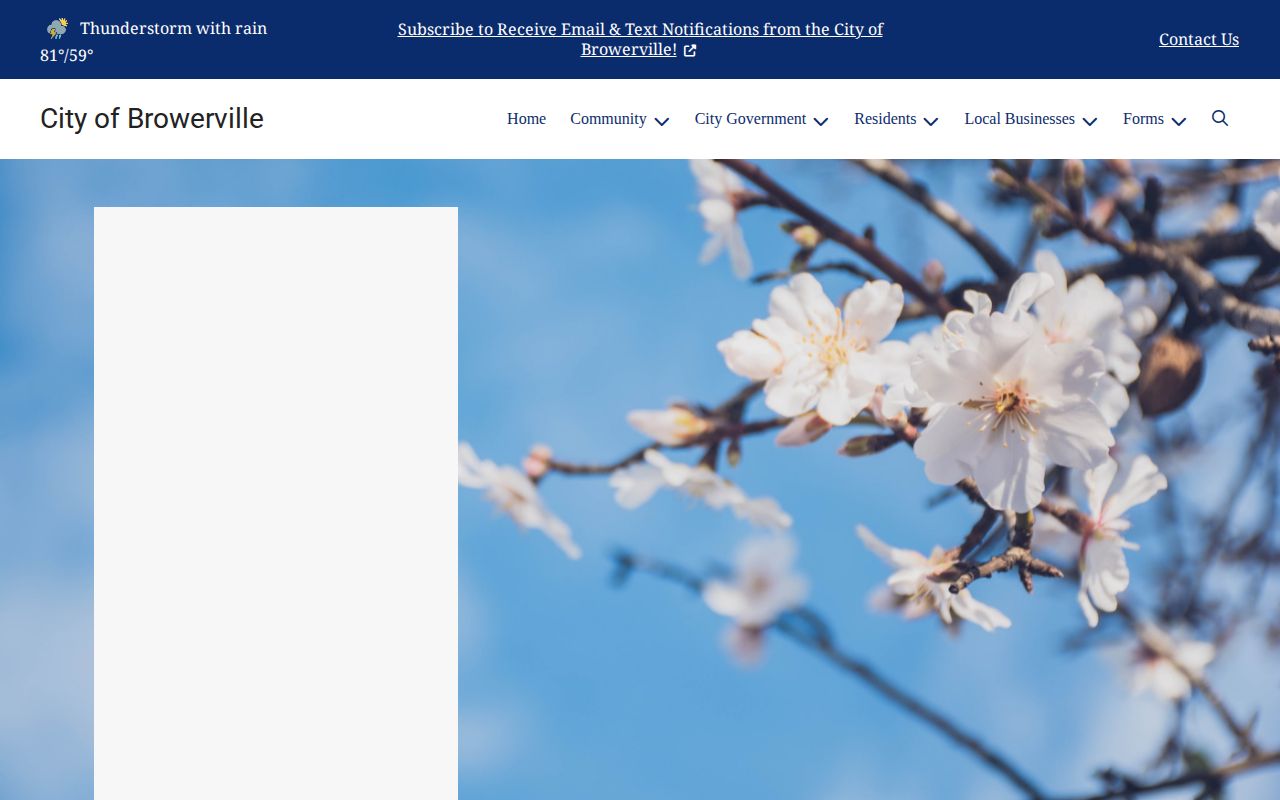Screen dimensions: 1280x800
Task: Open the Residents menu item
Action: coord(885,119)
